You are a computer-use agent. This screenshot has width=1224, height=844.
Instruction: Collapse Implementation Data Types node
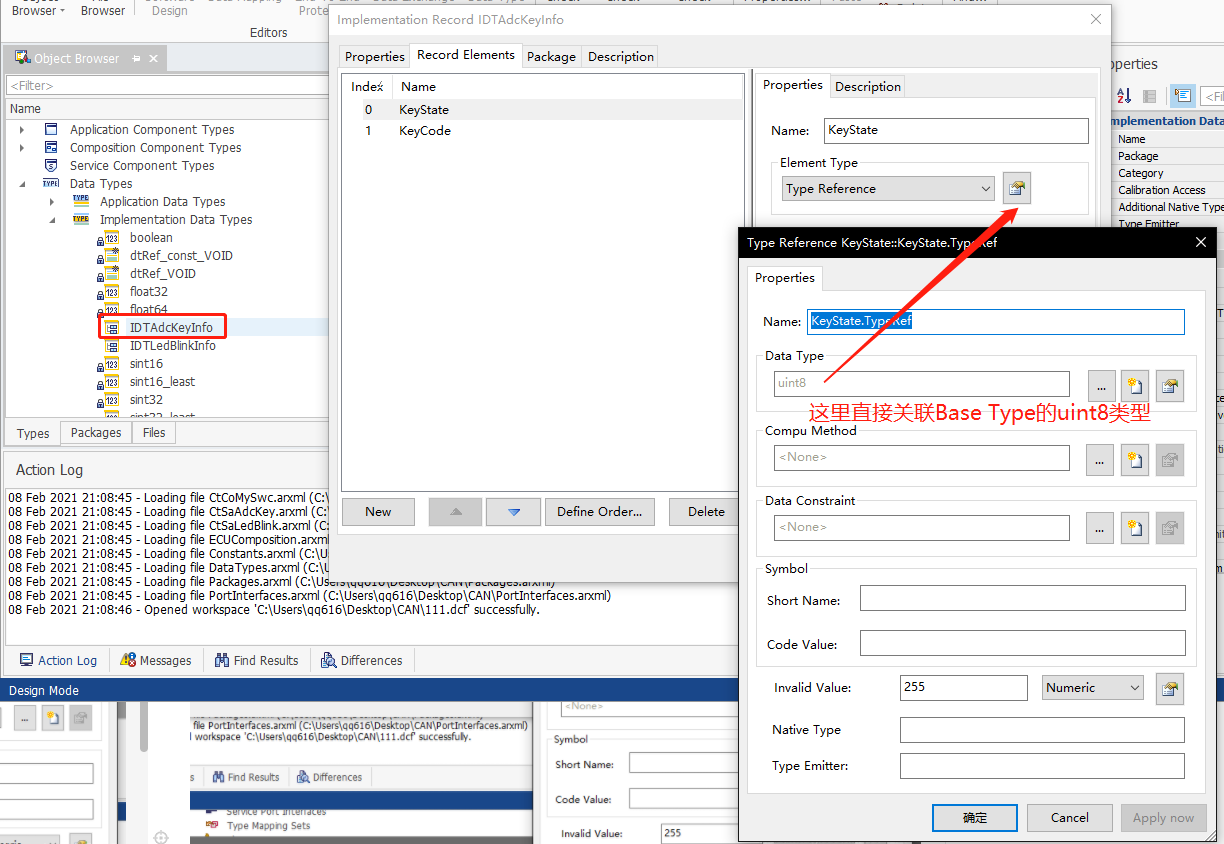click(x=52, y=220)
